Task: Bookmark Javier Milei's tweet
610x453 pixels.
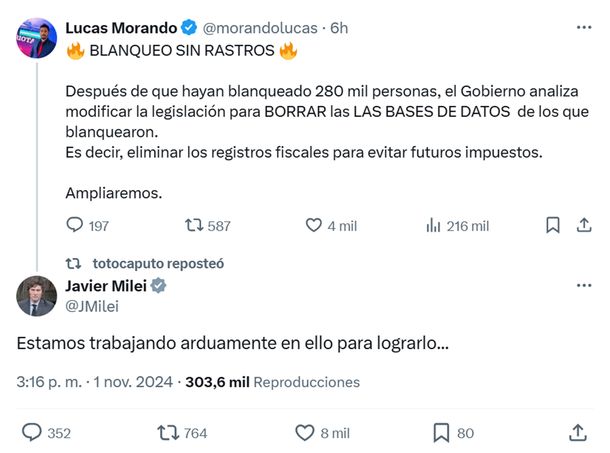Action: 441,432
